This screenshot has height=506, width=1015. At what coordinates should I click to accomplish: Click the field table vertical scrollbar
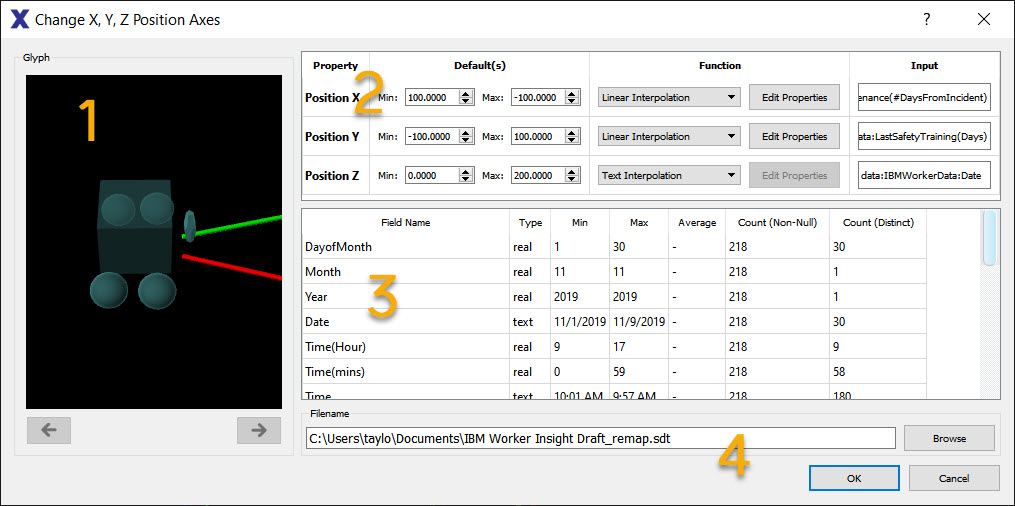[x=990, y=304]
